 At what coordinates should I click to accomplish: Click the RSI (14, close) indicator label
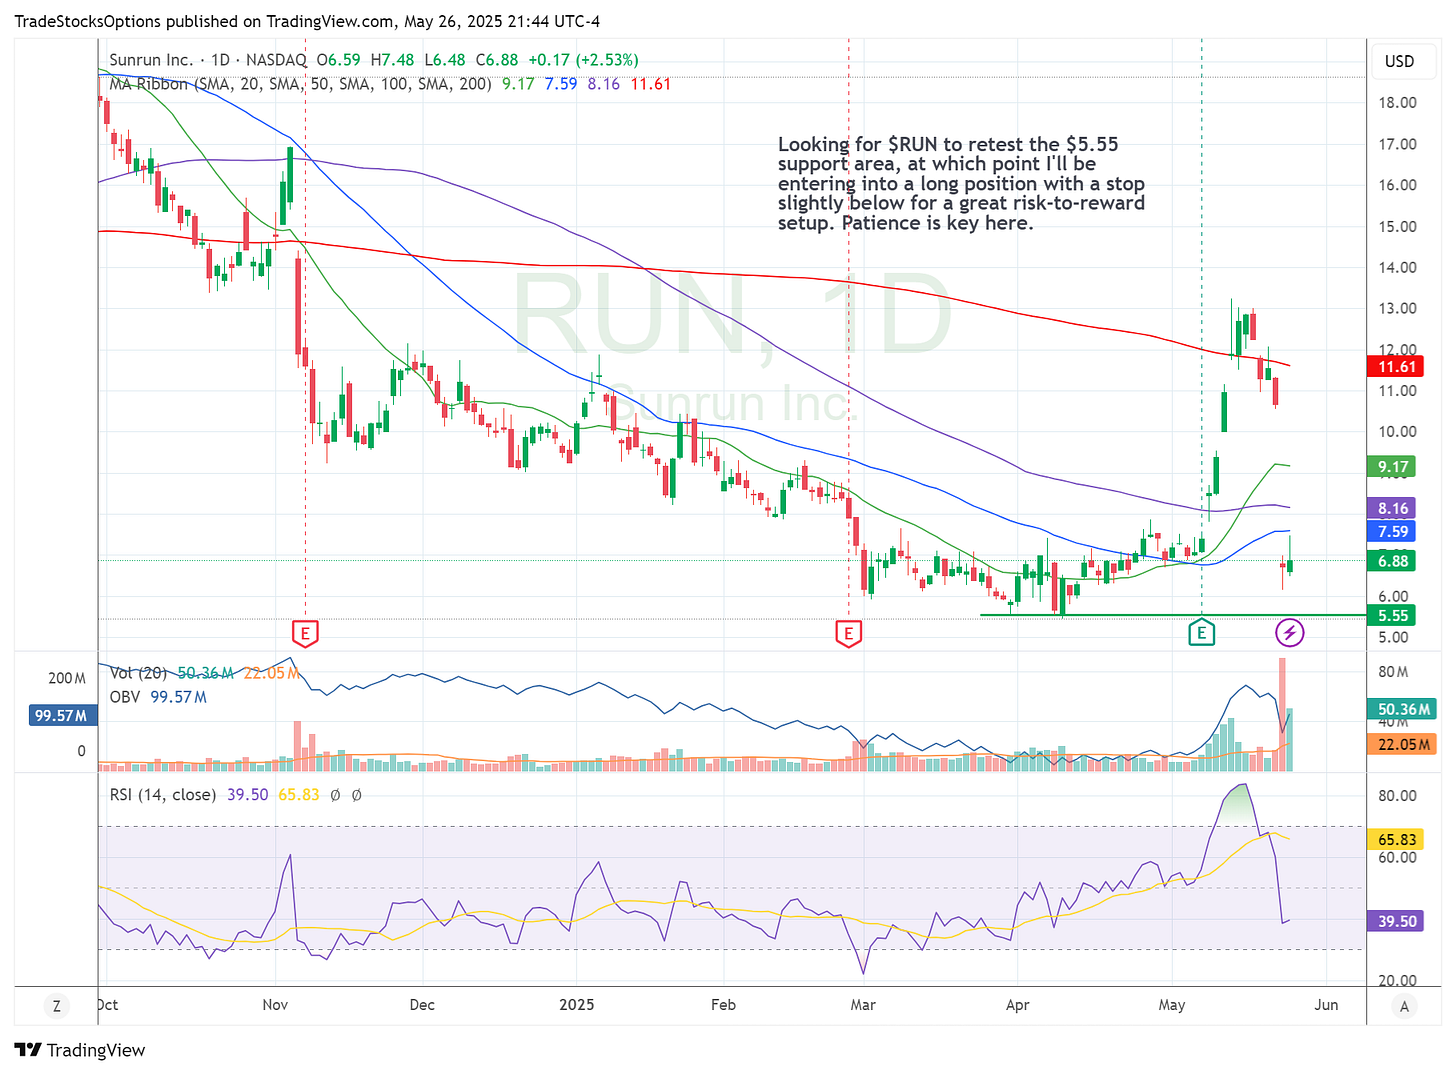[x=162, y=794]
